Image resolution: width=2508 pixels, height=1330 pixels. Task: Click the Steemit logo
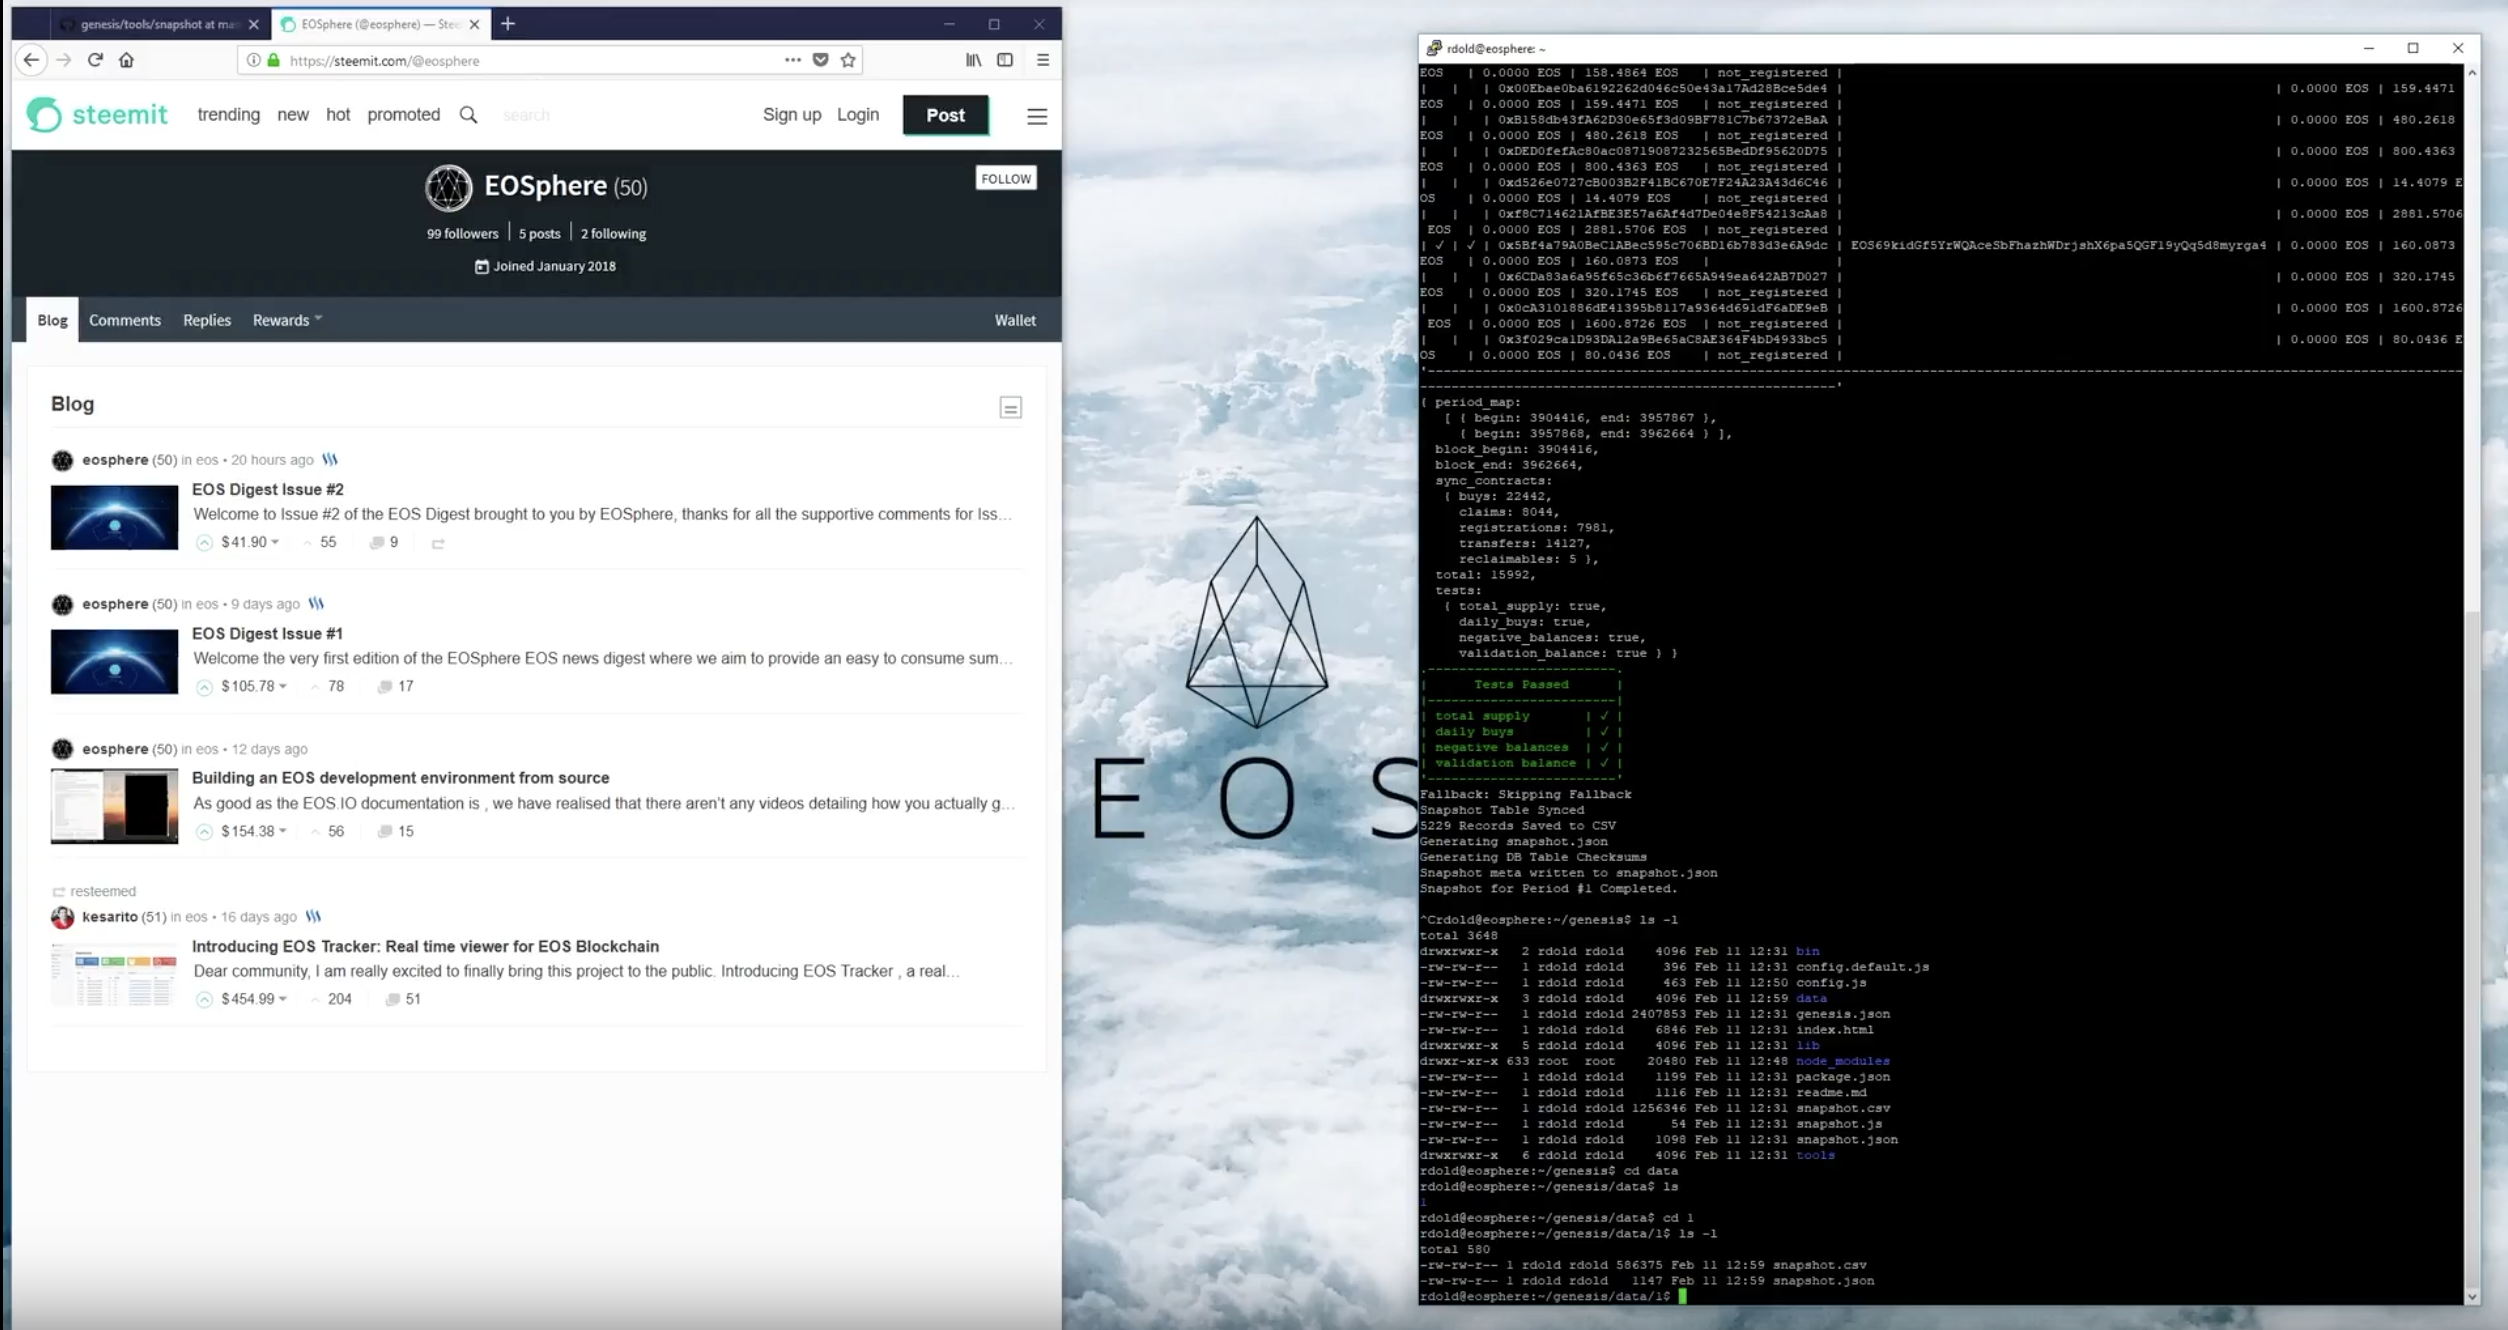[x=97, y=115]
